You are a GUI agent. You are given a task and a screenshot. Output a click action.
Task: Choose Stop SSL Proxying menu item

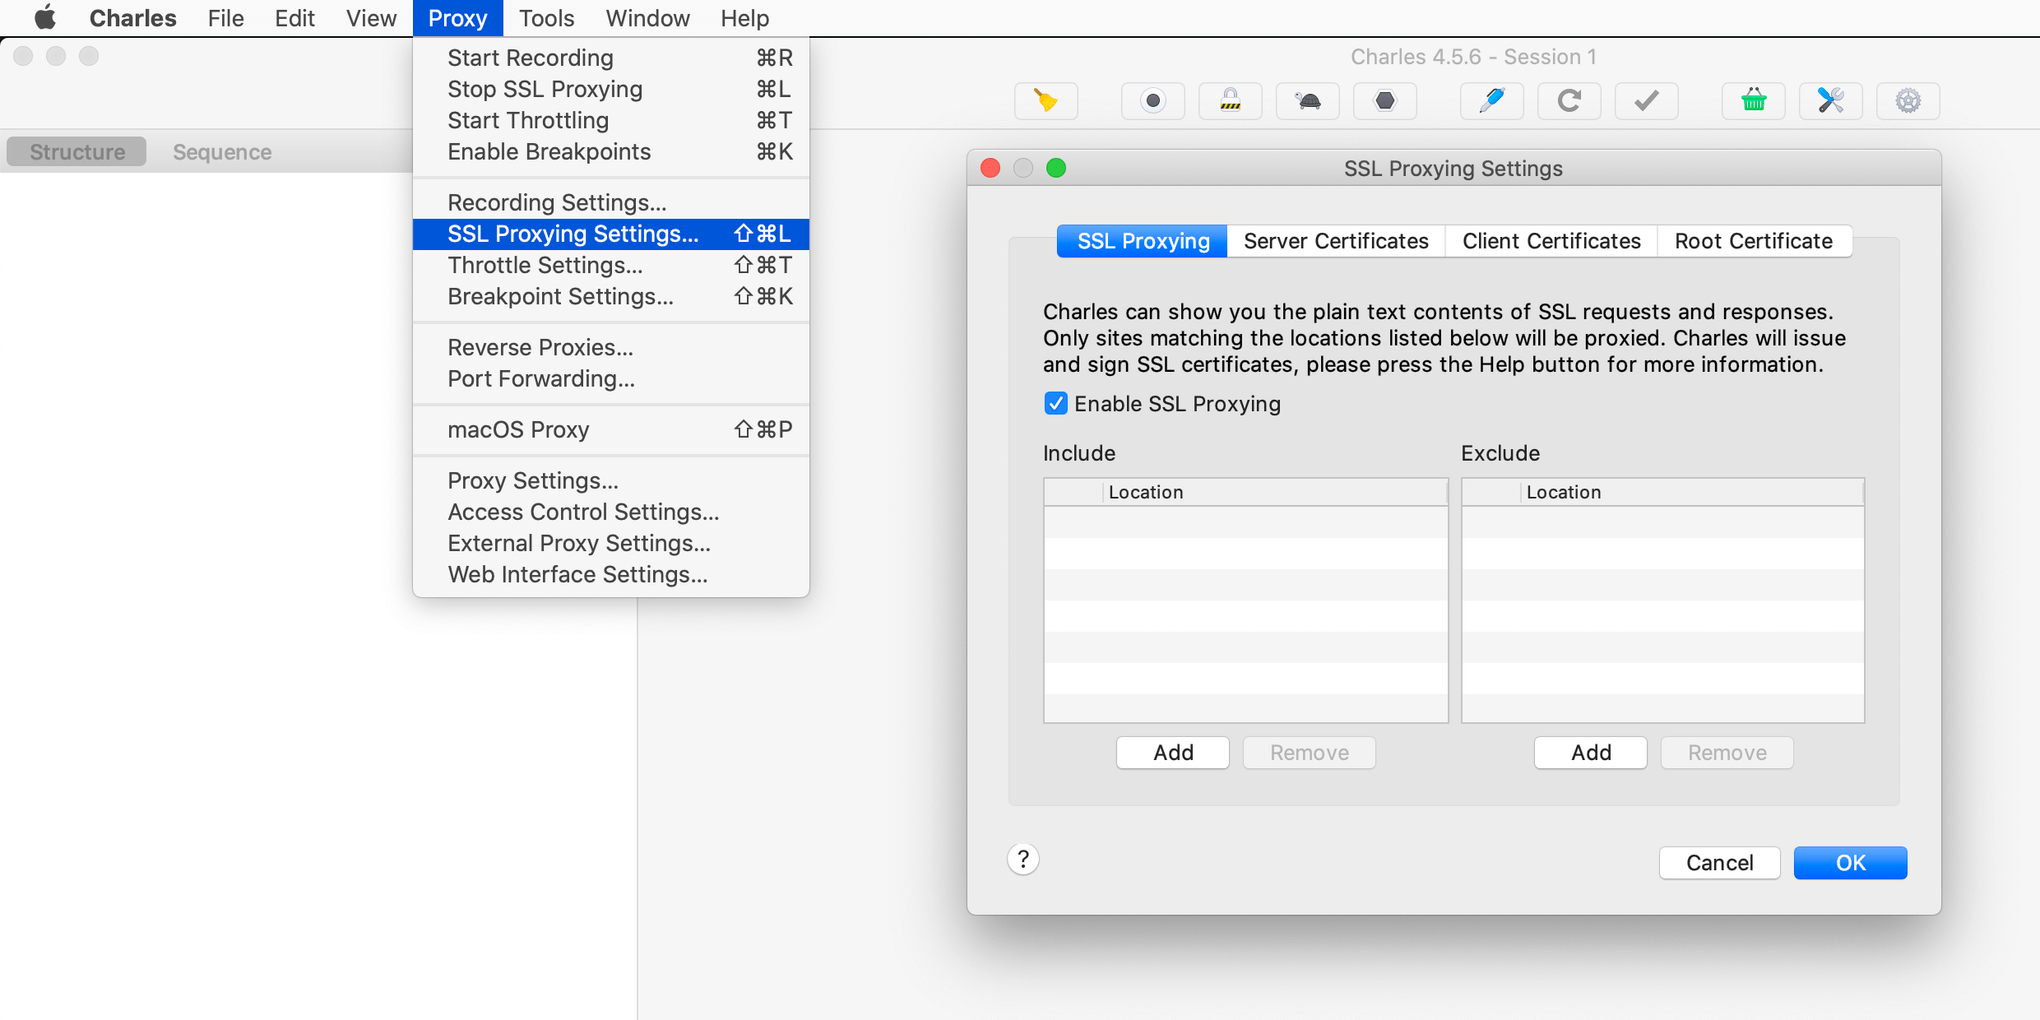coord(611,89)
